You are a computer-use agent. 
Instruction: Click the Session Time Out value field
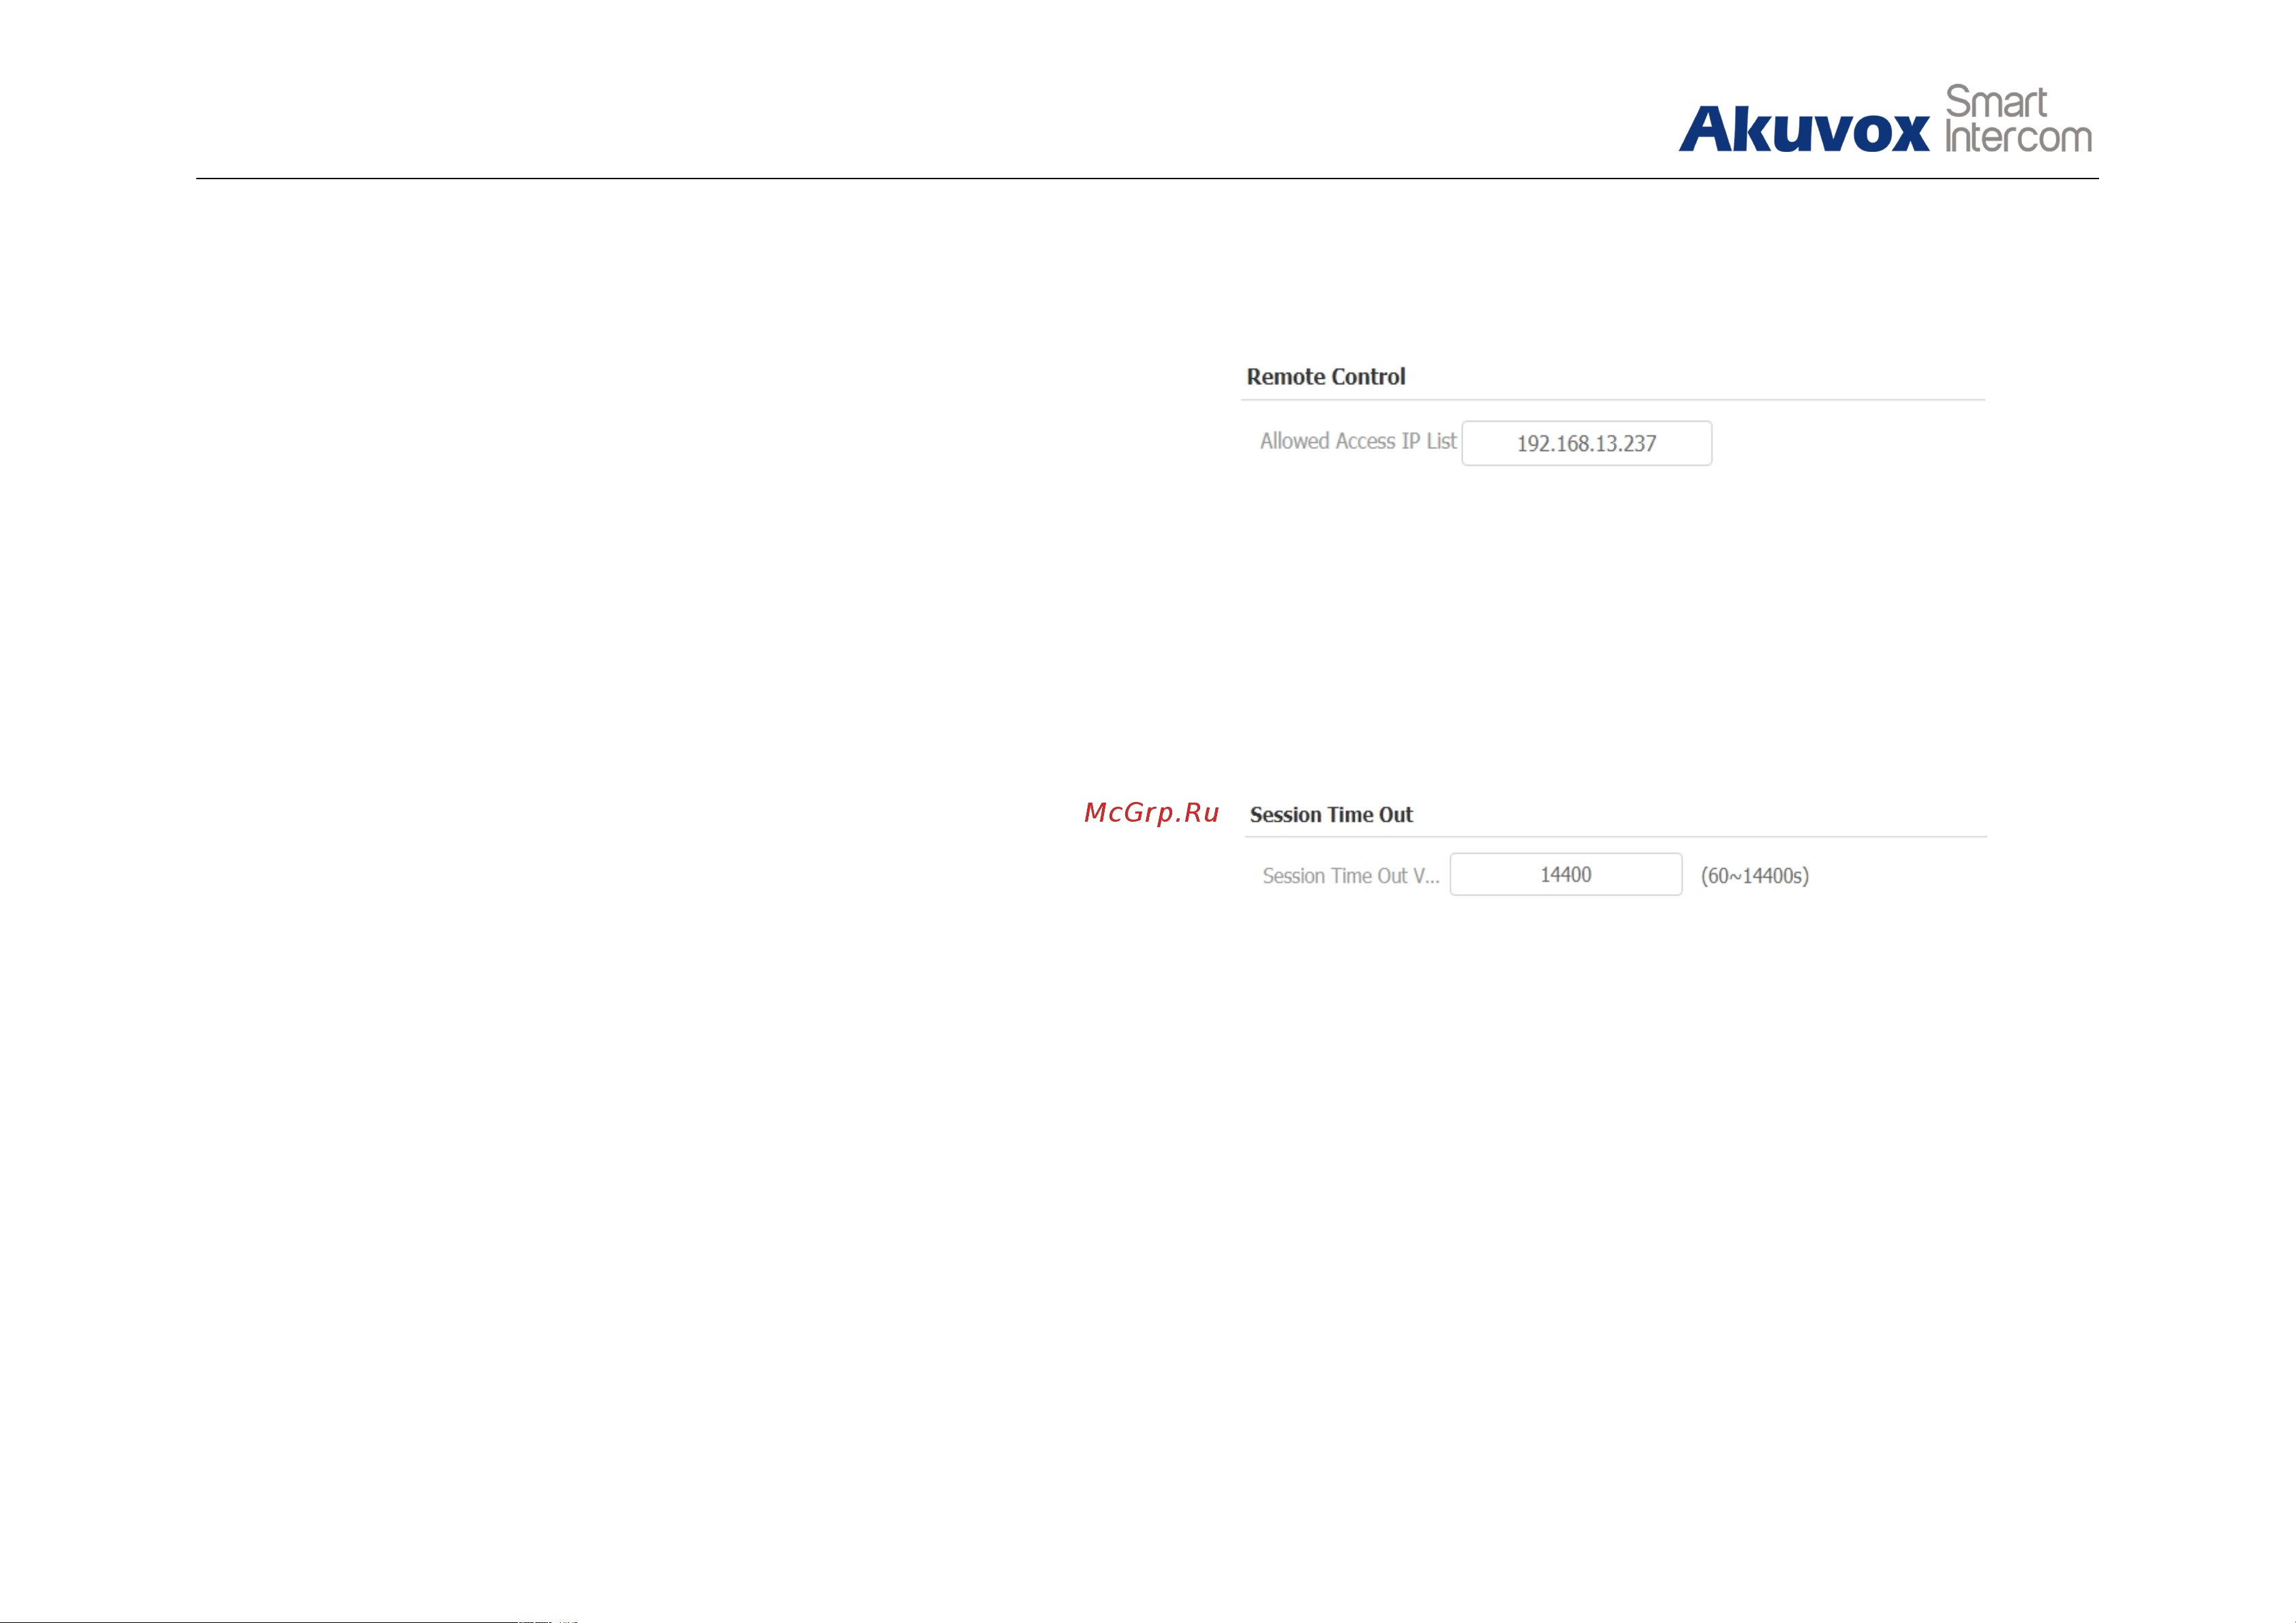(1566, 874)
